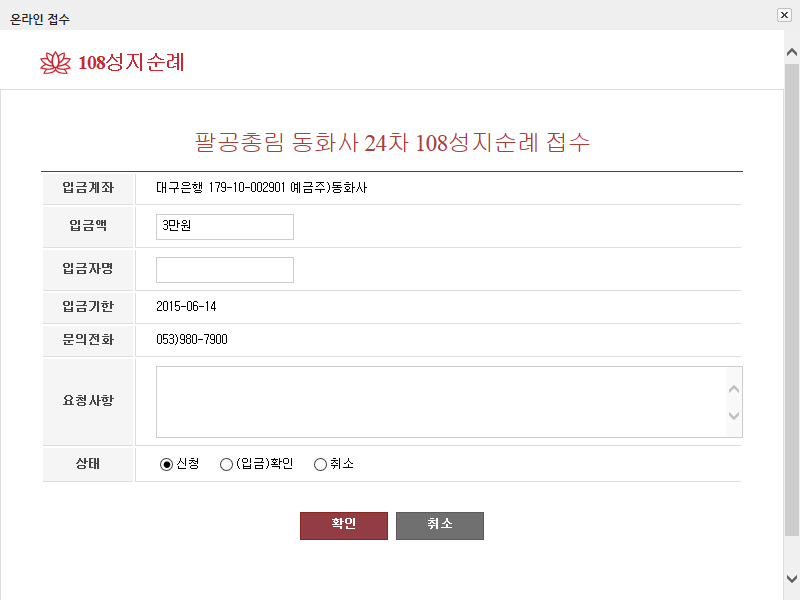Click 요청사항 textarea scroll up arrow
800x600 pixels.
click(x=734, y=389)
